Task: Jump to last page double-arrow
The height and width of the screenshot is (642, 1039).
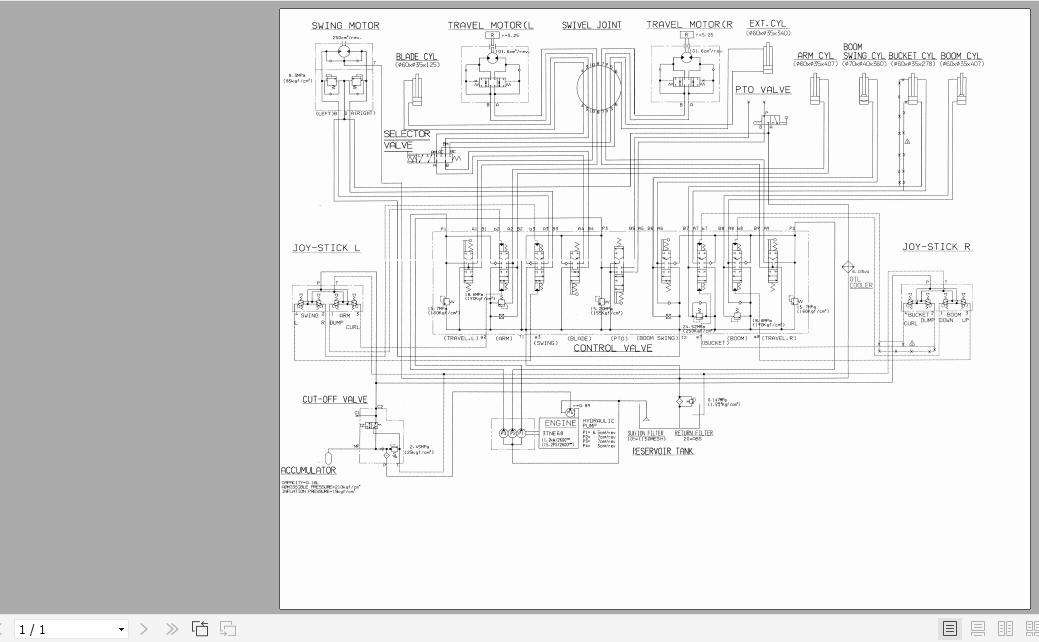Action: point(172,629)
